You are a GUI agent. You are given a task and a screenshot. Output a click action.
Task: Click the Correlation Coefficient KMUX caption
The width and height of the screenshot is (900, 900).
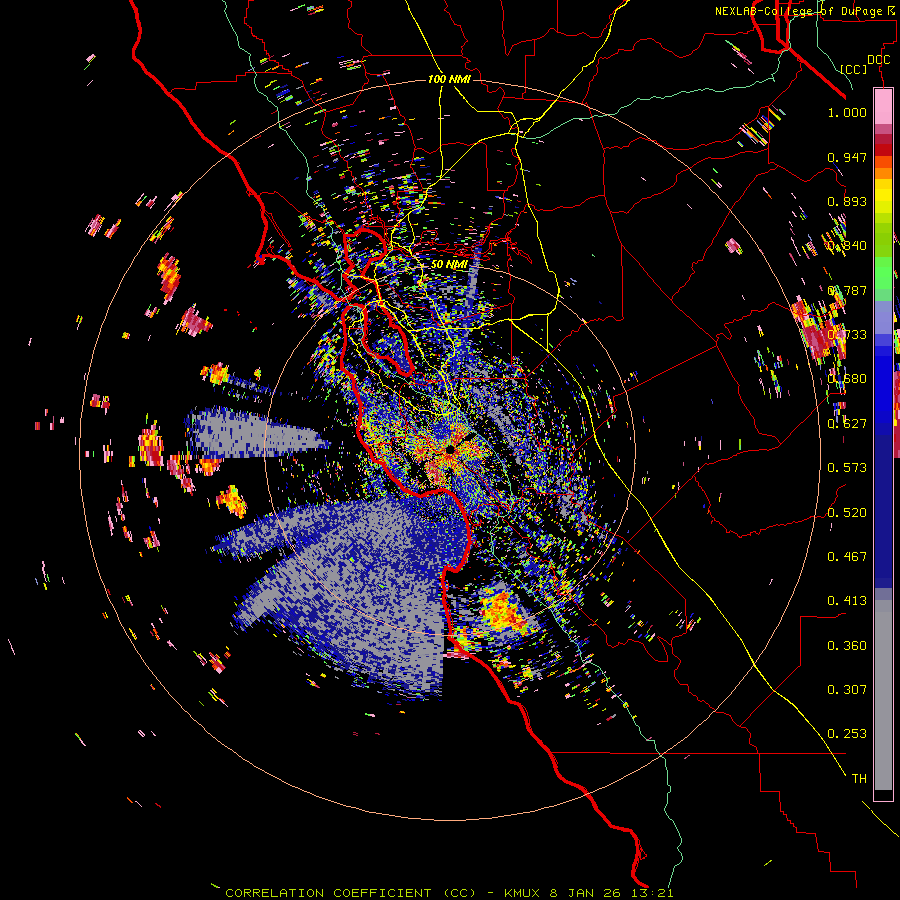coord(449,893)
